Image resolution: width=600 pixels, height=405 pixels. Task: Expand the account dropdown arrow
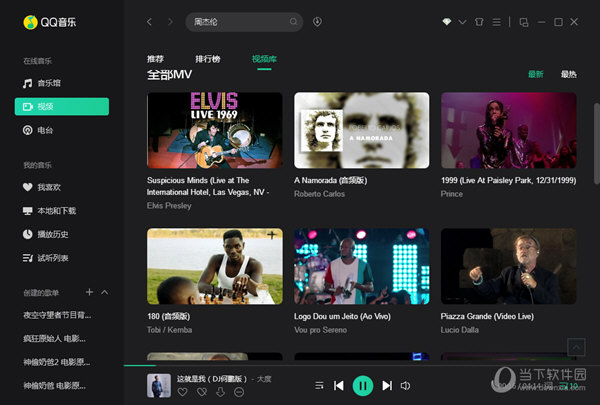tap(462, 22)
